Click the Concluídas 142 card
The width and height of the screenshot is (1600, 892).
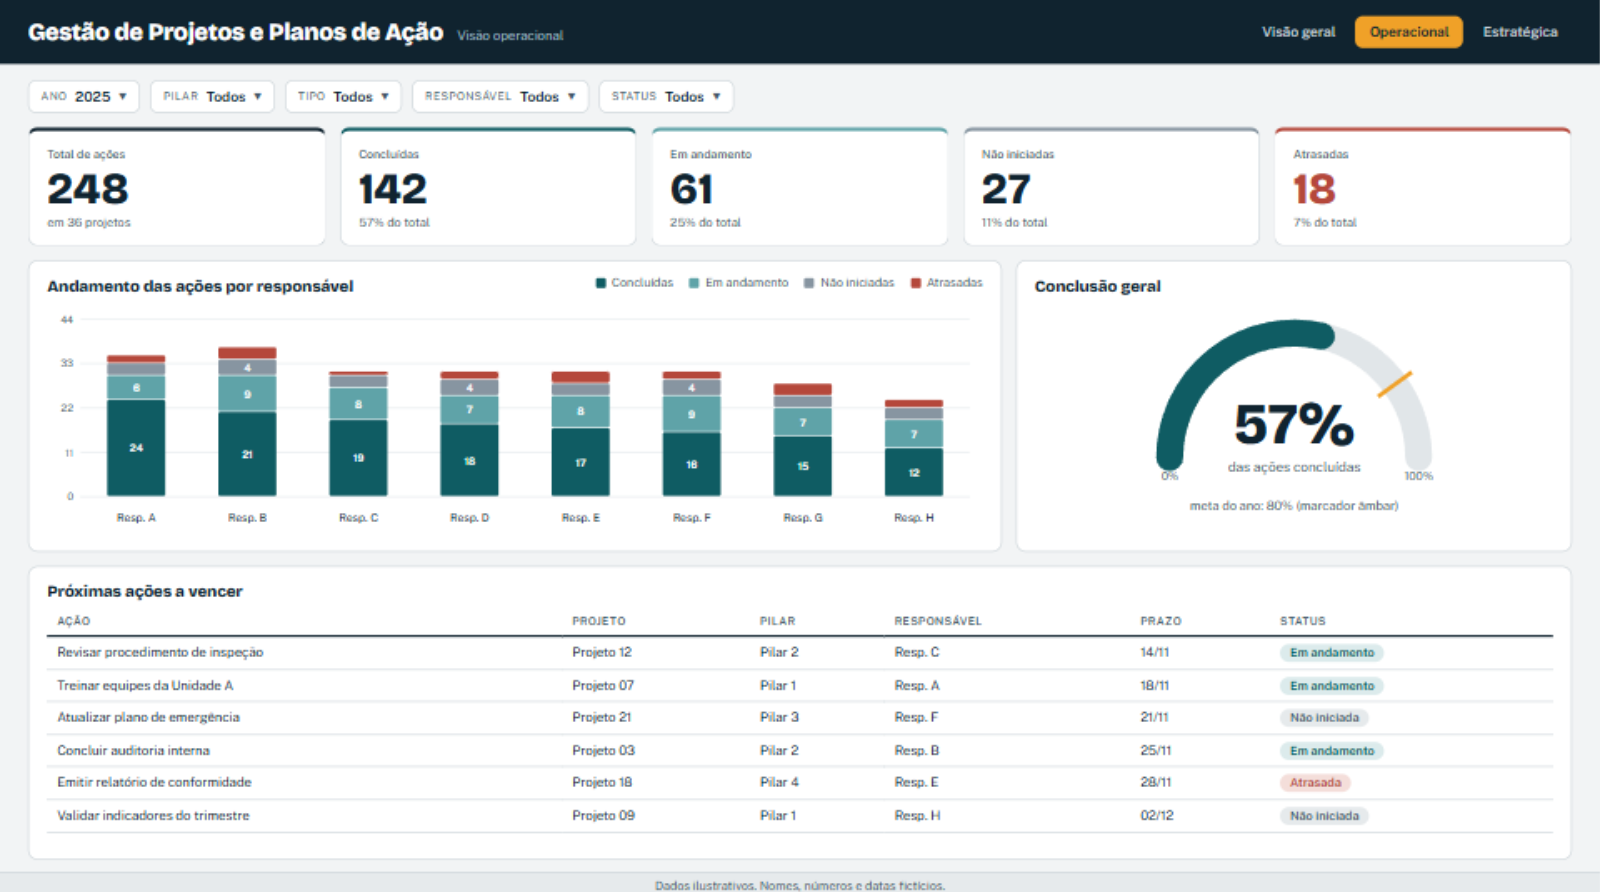pyautogui.click(x=489, y=187)
